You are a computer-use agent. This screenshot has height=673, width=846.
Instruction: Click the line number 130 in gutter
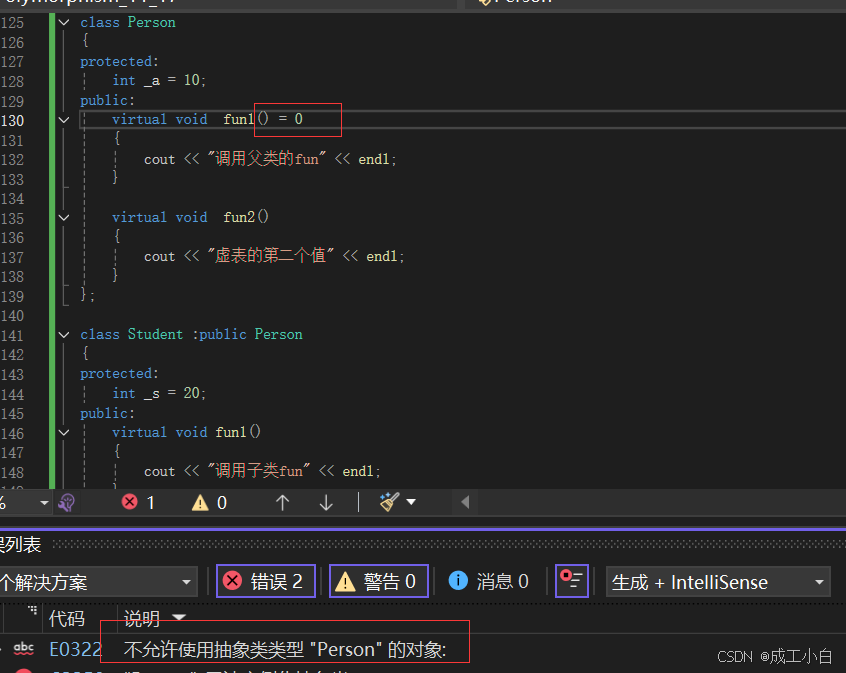(x=12, y=120)
